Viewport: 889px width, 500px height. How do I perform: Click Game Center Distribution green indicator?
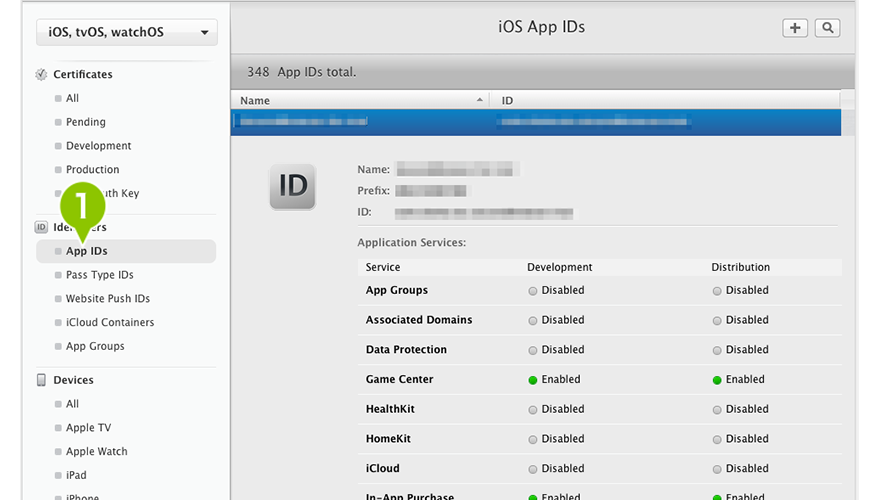pyautogui.click(x=717, y=380)
